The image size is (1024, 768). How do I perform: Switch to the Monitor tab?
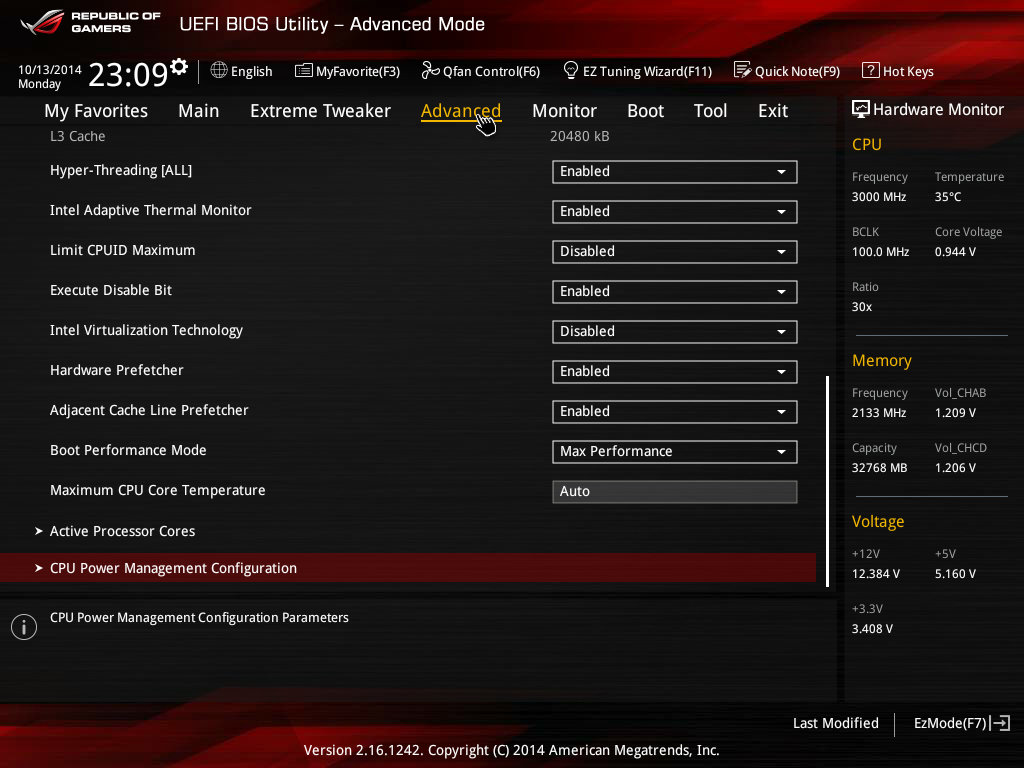(564, 111)
